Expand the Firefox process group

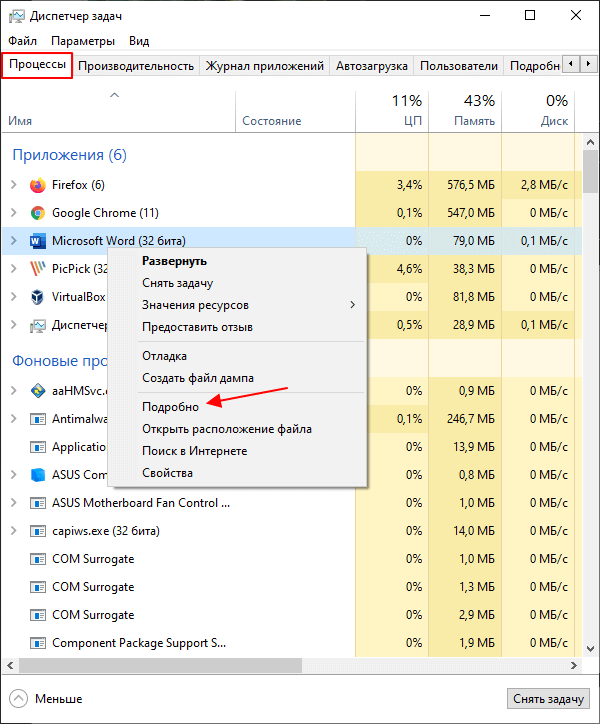click(14, 185)
